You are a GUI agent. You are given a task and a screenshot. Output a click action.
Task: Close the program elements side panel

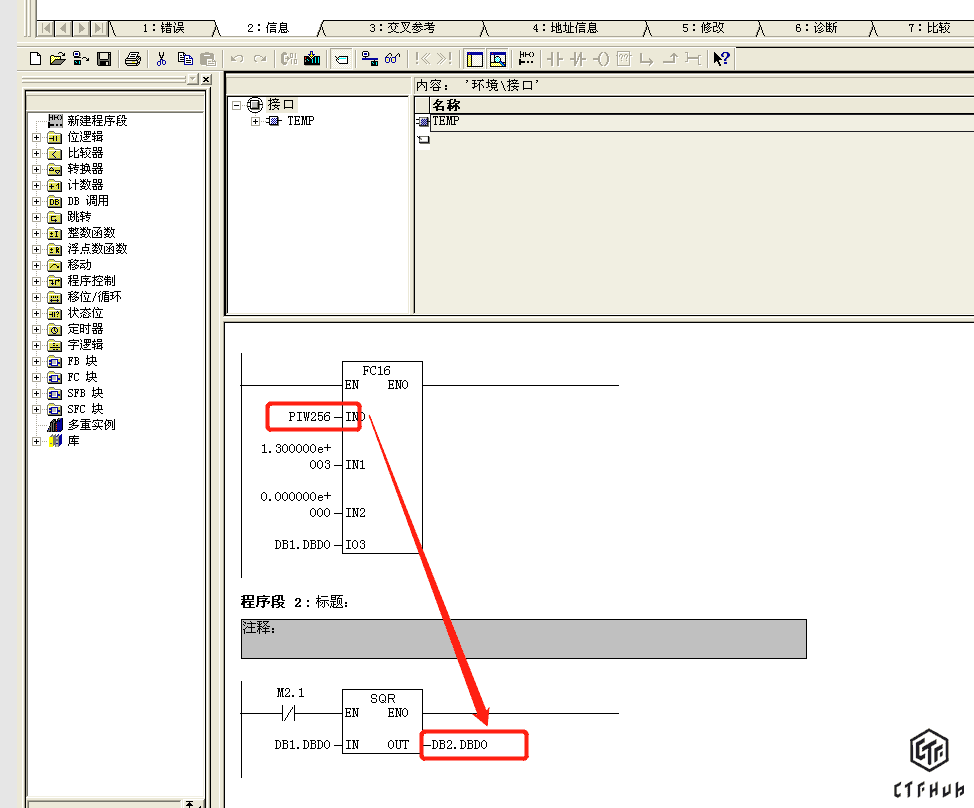click(206, 79)
